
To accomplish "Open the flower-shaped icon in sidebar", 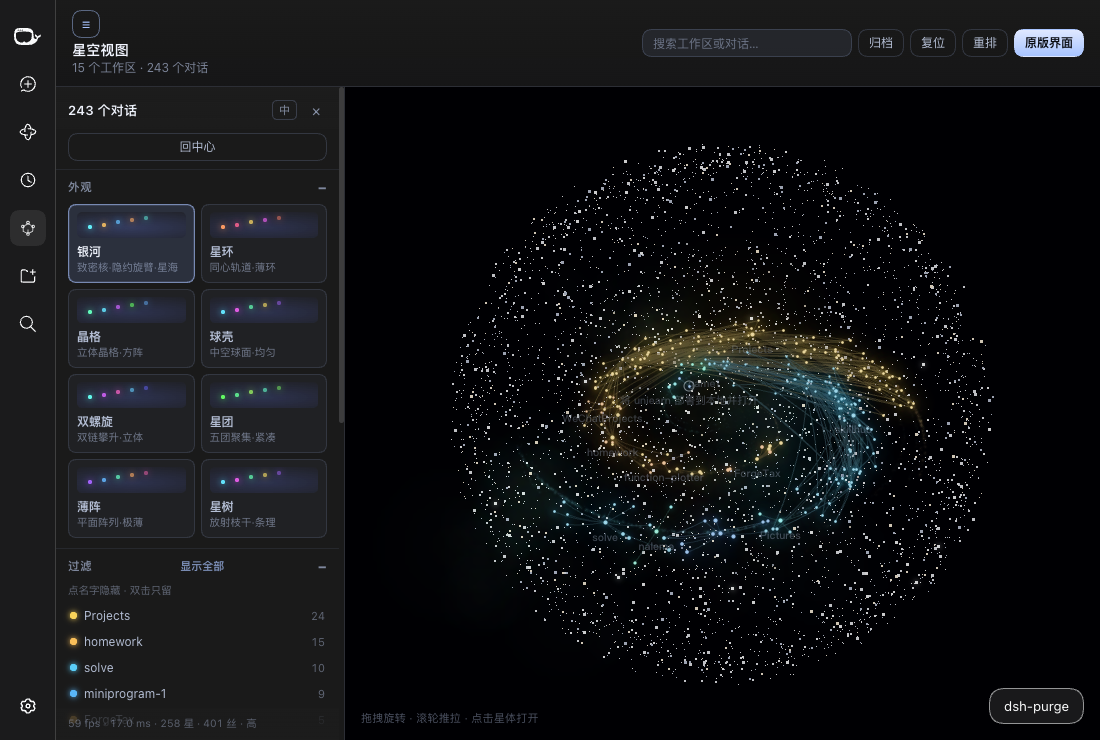I will (x=27, y=132).
